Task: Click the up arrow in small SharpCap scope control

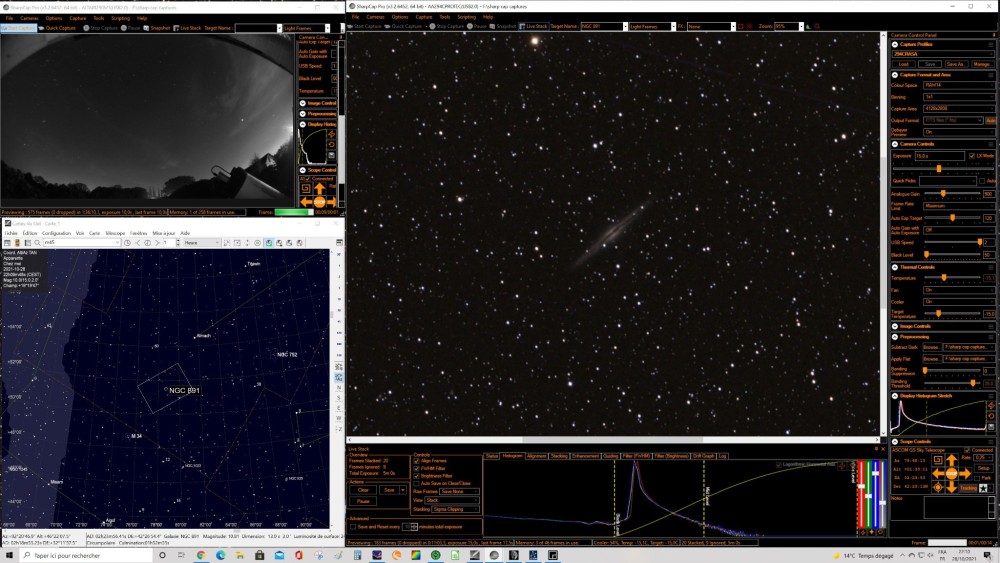Action: 320,189
